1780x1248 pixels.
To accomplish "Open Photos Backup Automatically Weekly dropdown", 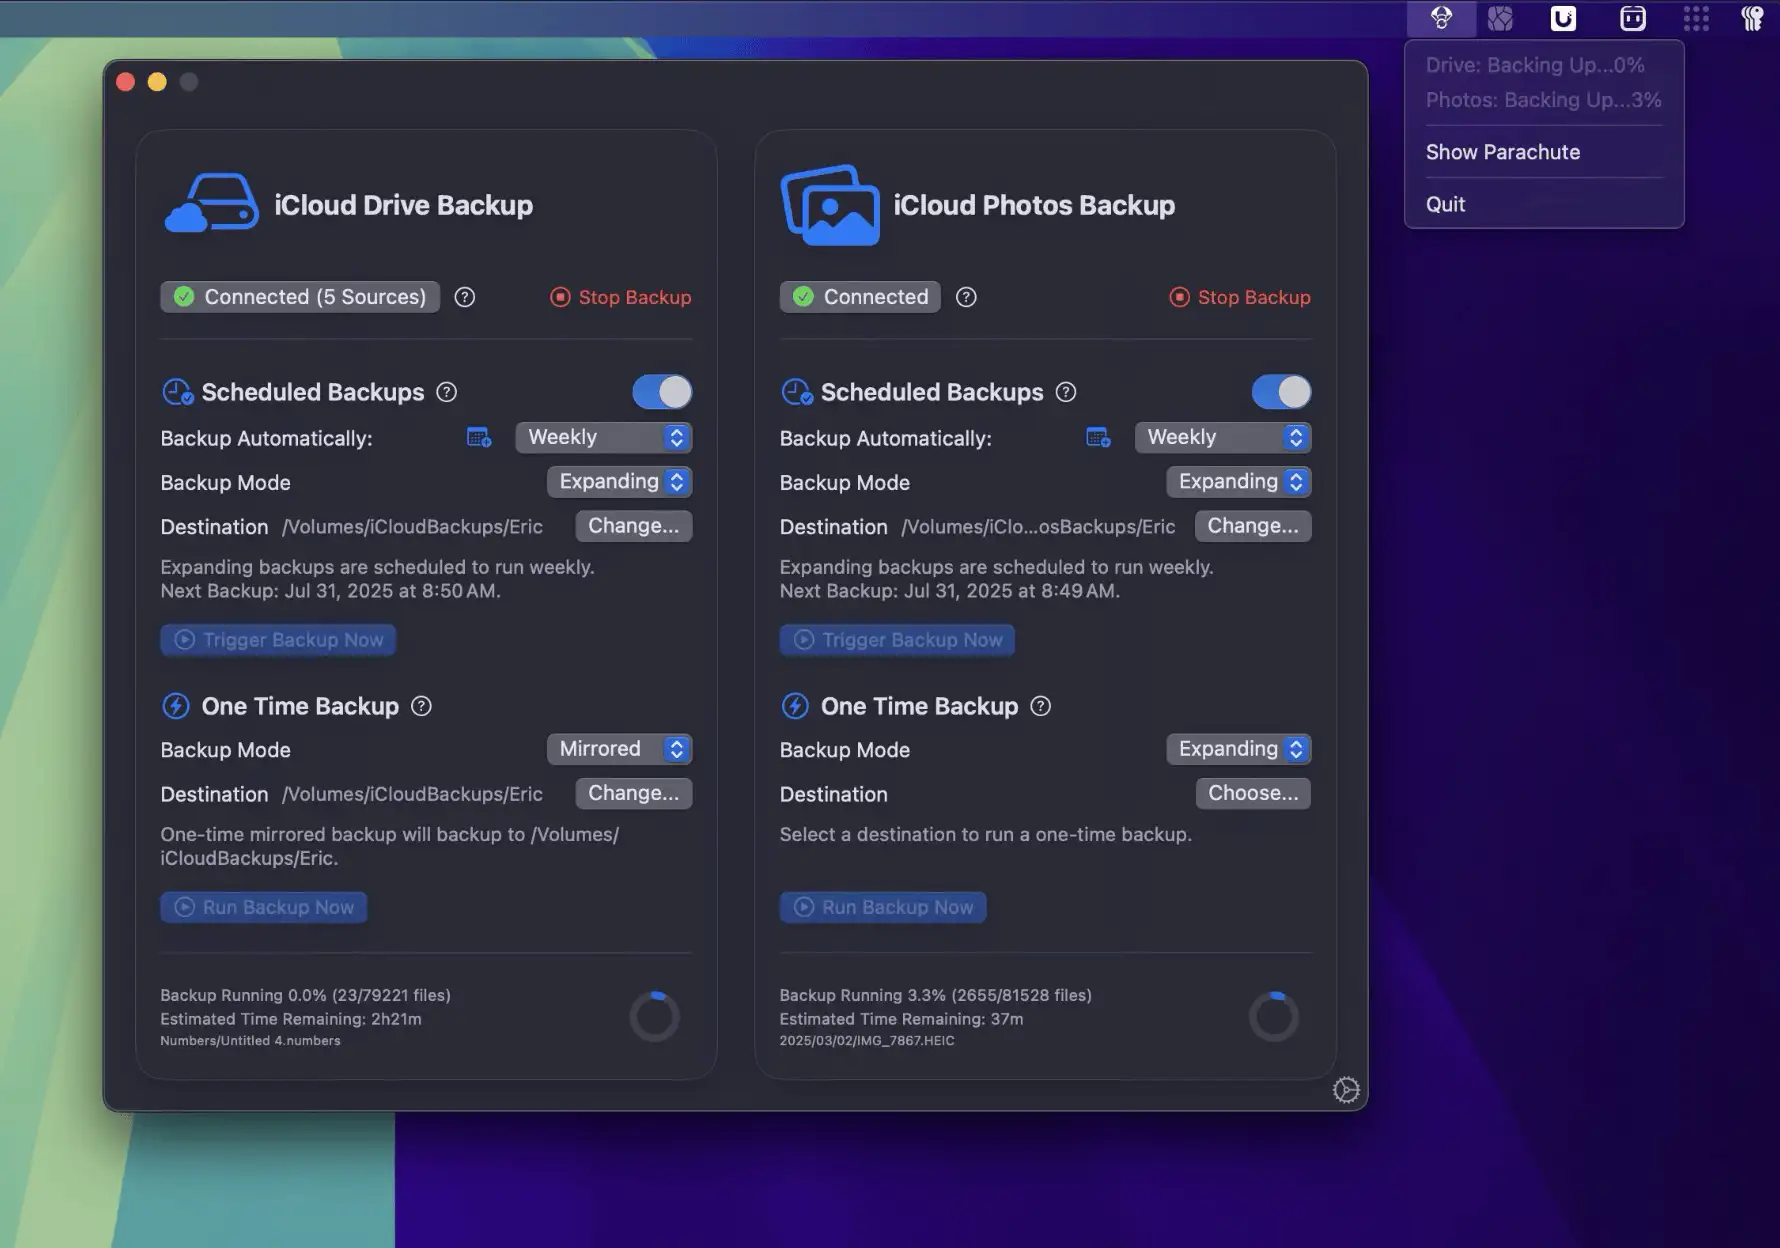I will [1223, 437].
